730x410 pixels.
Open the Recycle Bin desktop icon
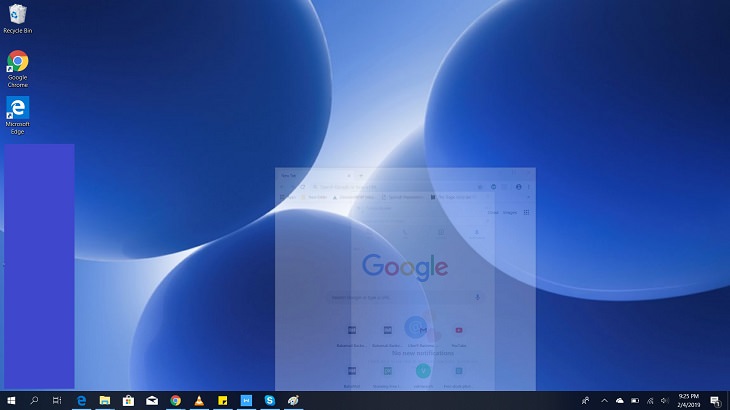[18, 19]
